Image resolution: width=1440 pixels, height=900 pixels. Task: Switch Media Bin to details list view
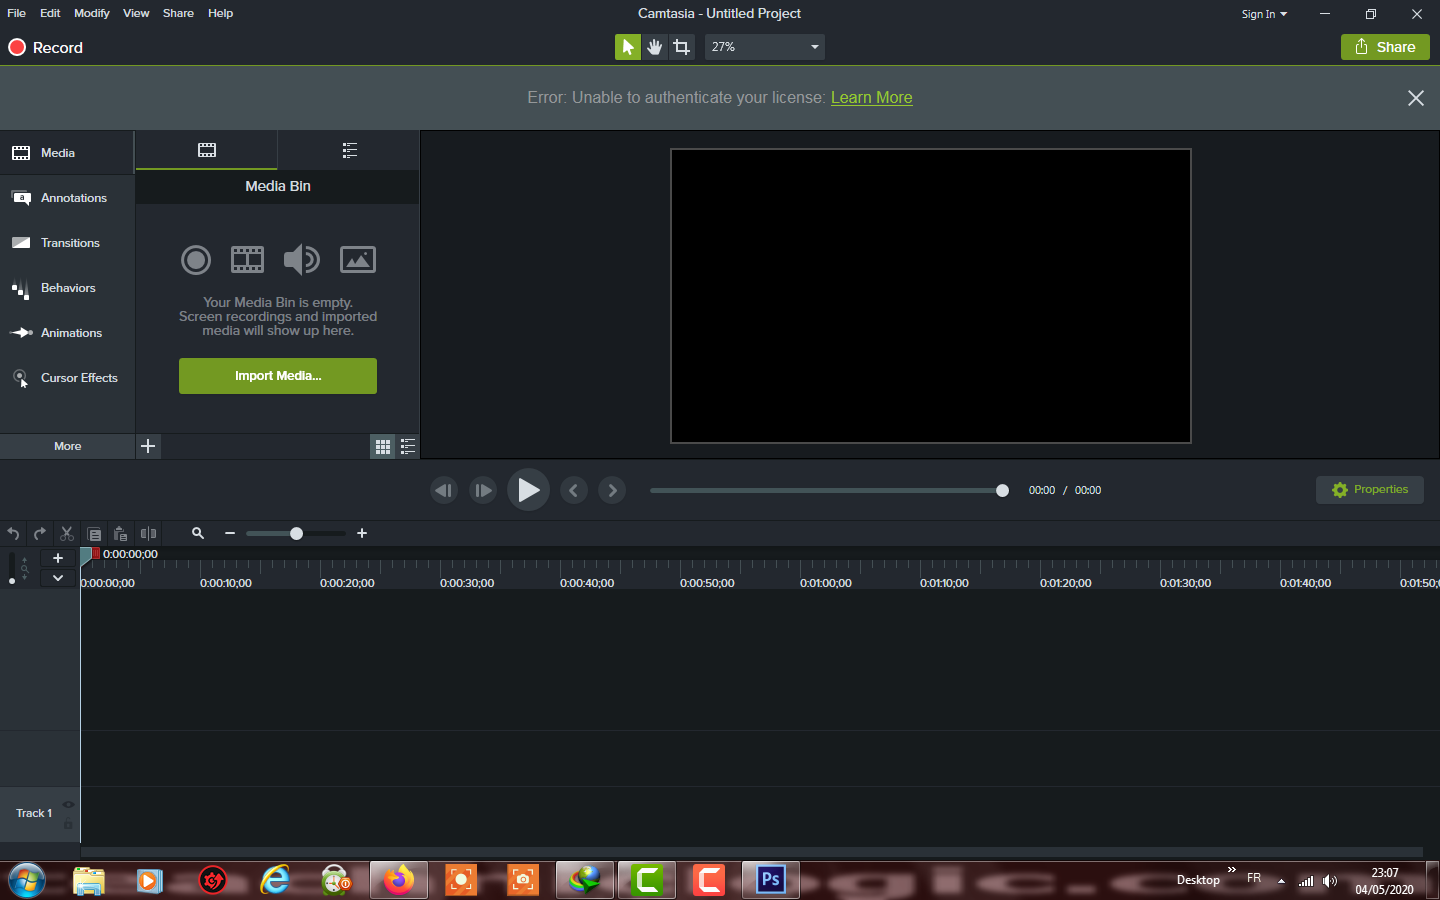(408, 447)
